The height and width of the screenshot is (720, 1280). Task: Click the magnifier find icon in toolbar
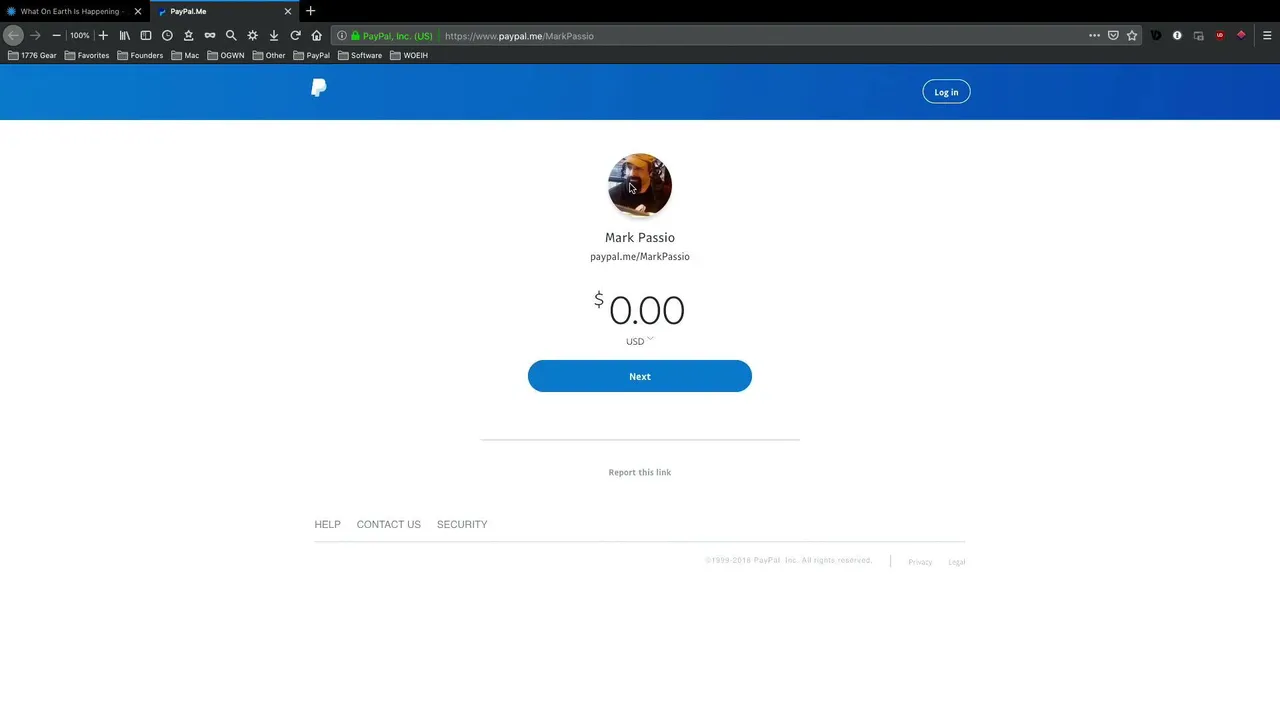point(231,35)
